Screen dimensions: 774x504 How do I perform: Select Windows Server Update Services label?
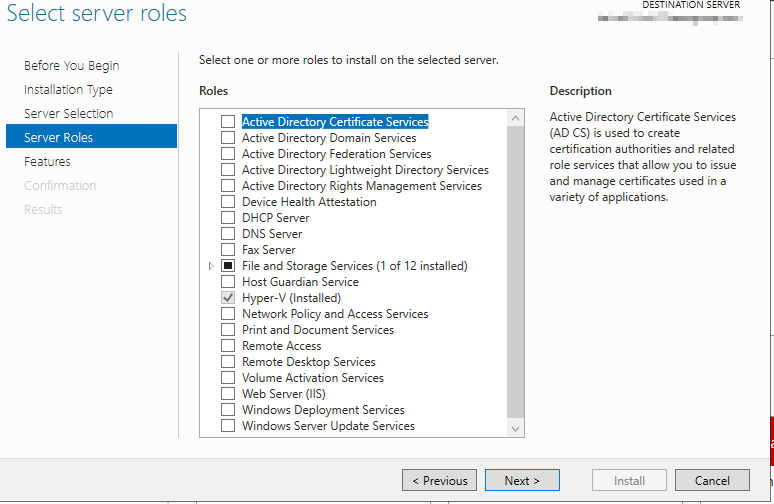[x=328, y=426]
